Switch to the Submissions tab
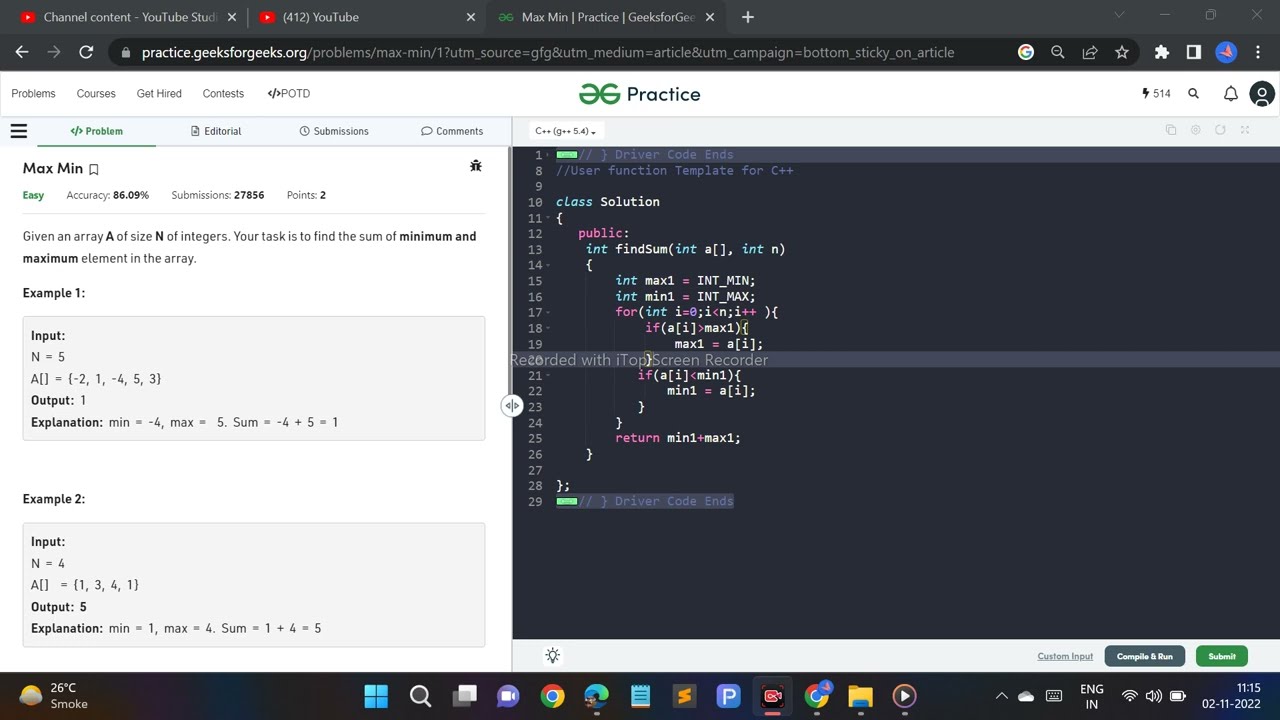Screen dimensions: 1280x720 (x=334, y=131)
